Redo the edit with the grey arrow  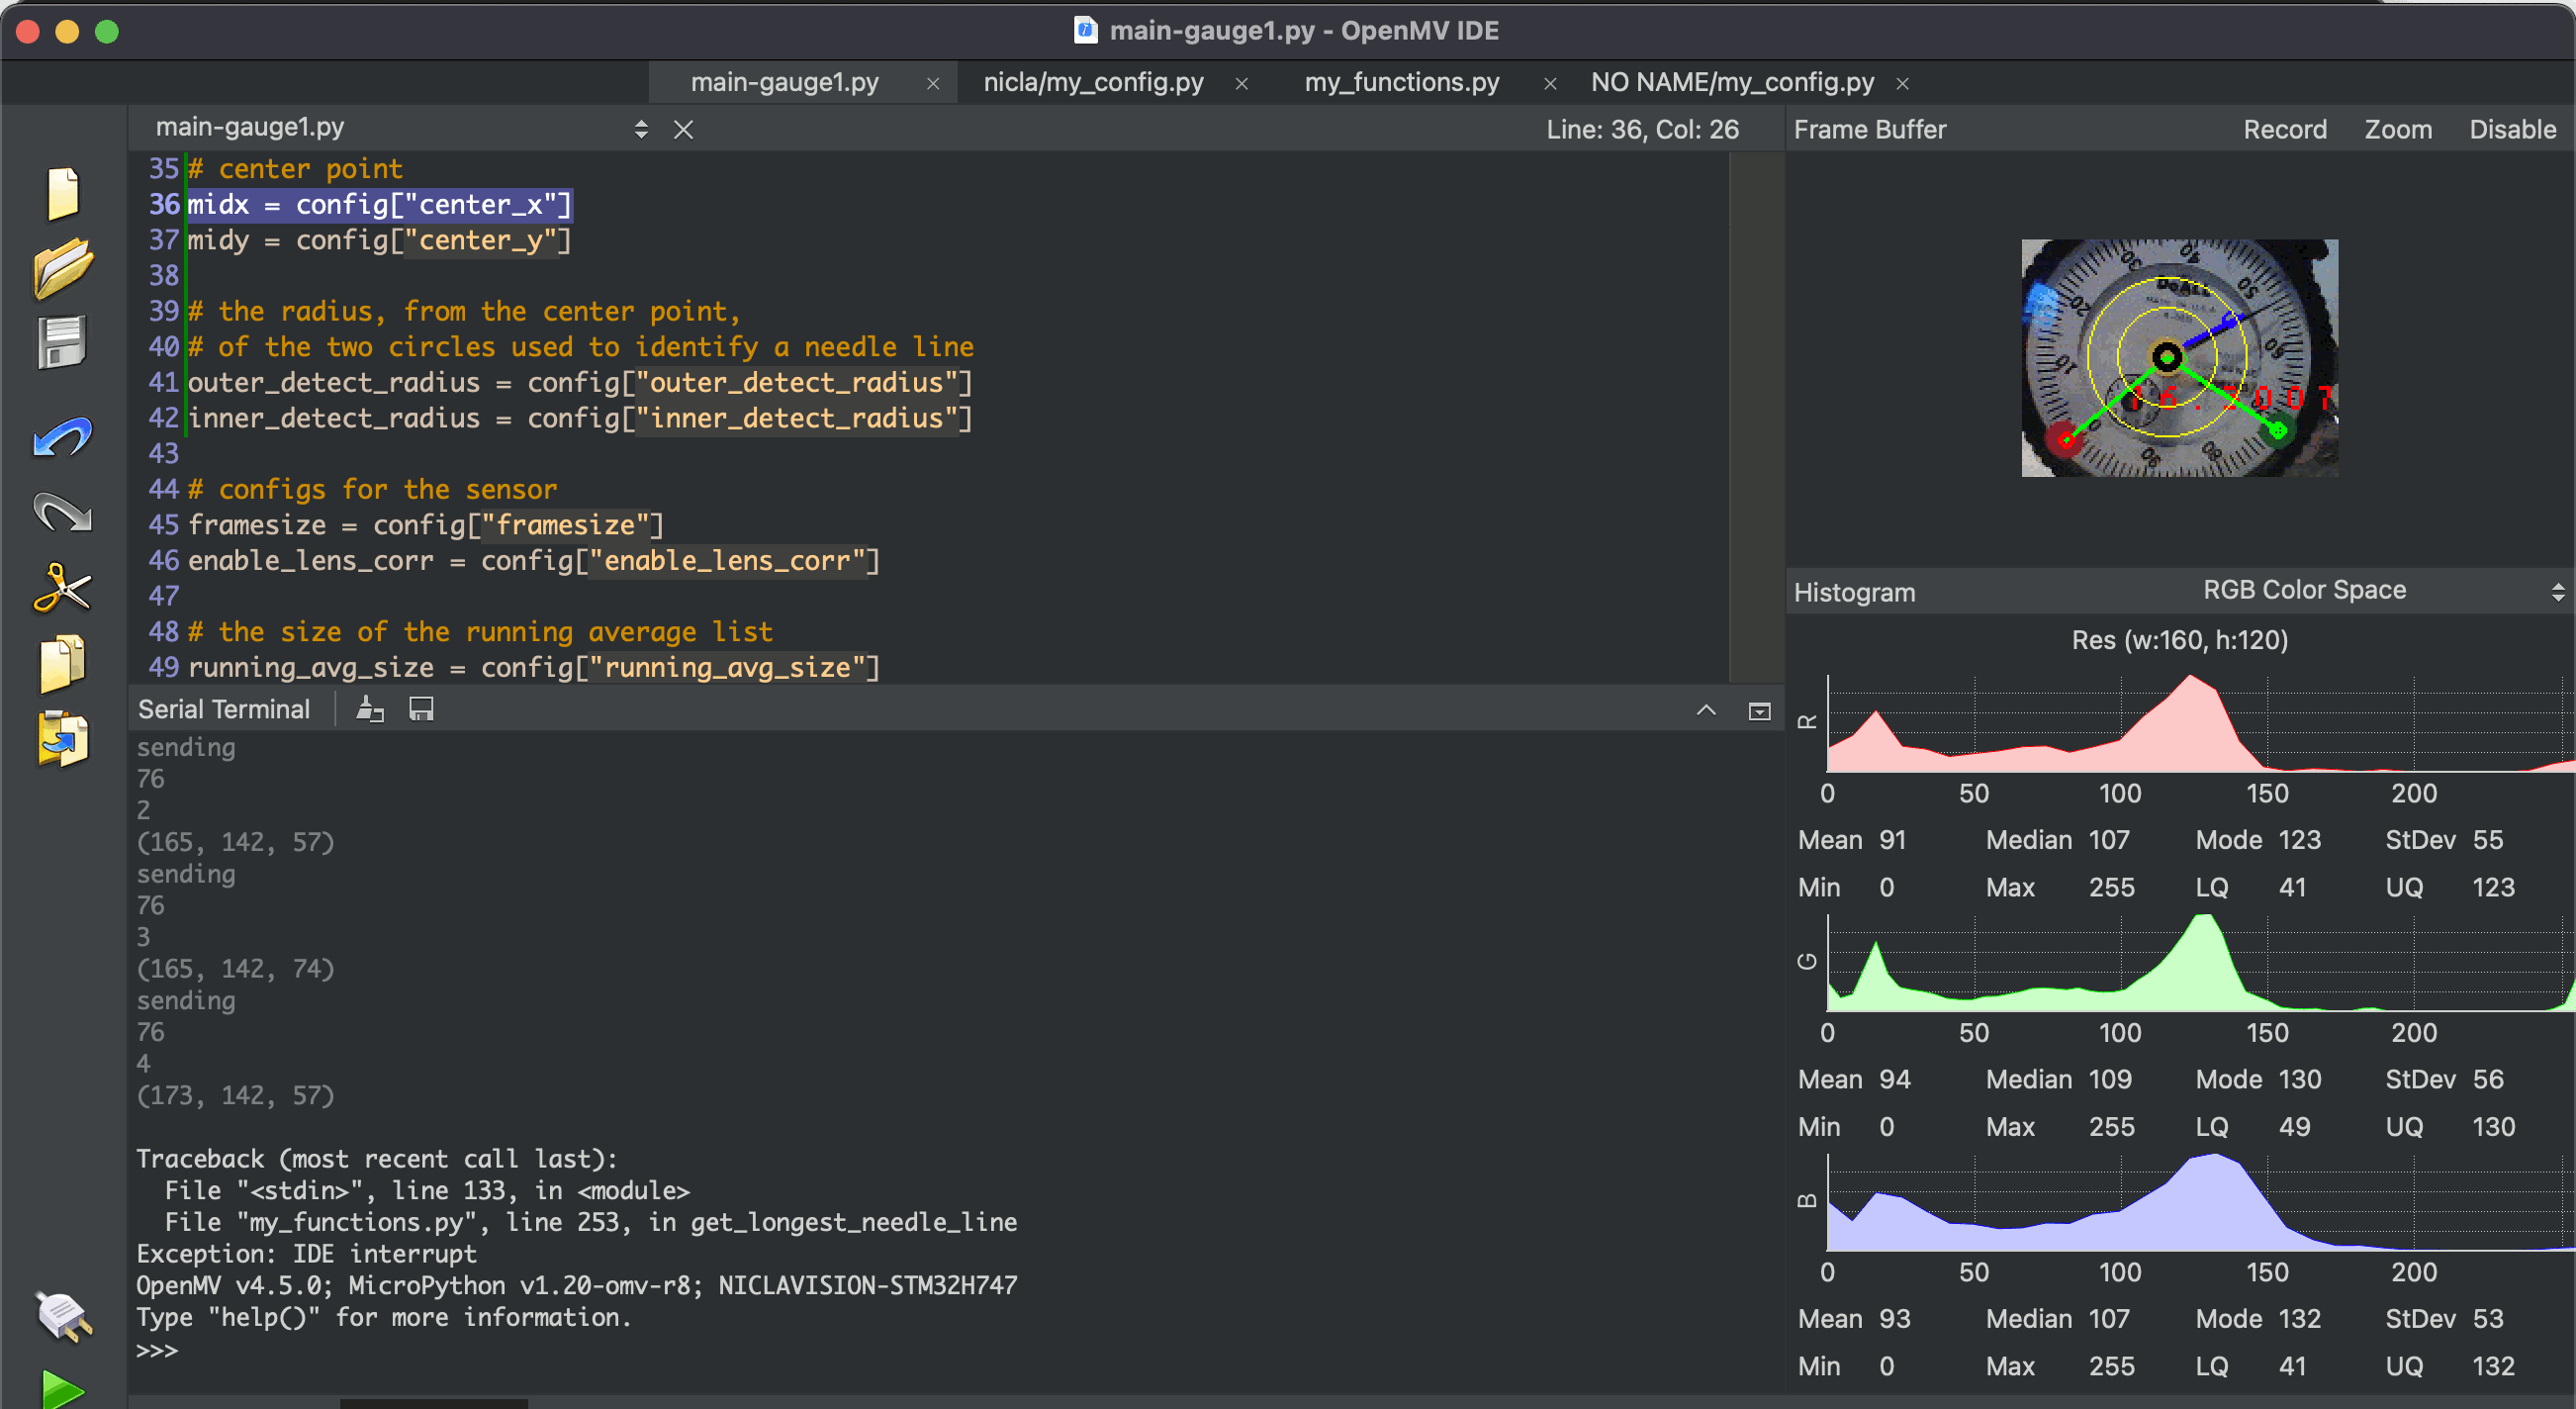click(63, 512)
